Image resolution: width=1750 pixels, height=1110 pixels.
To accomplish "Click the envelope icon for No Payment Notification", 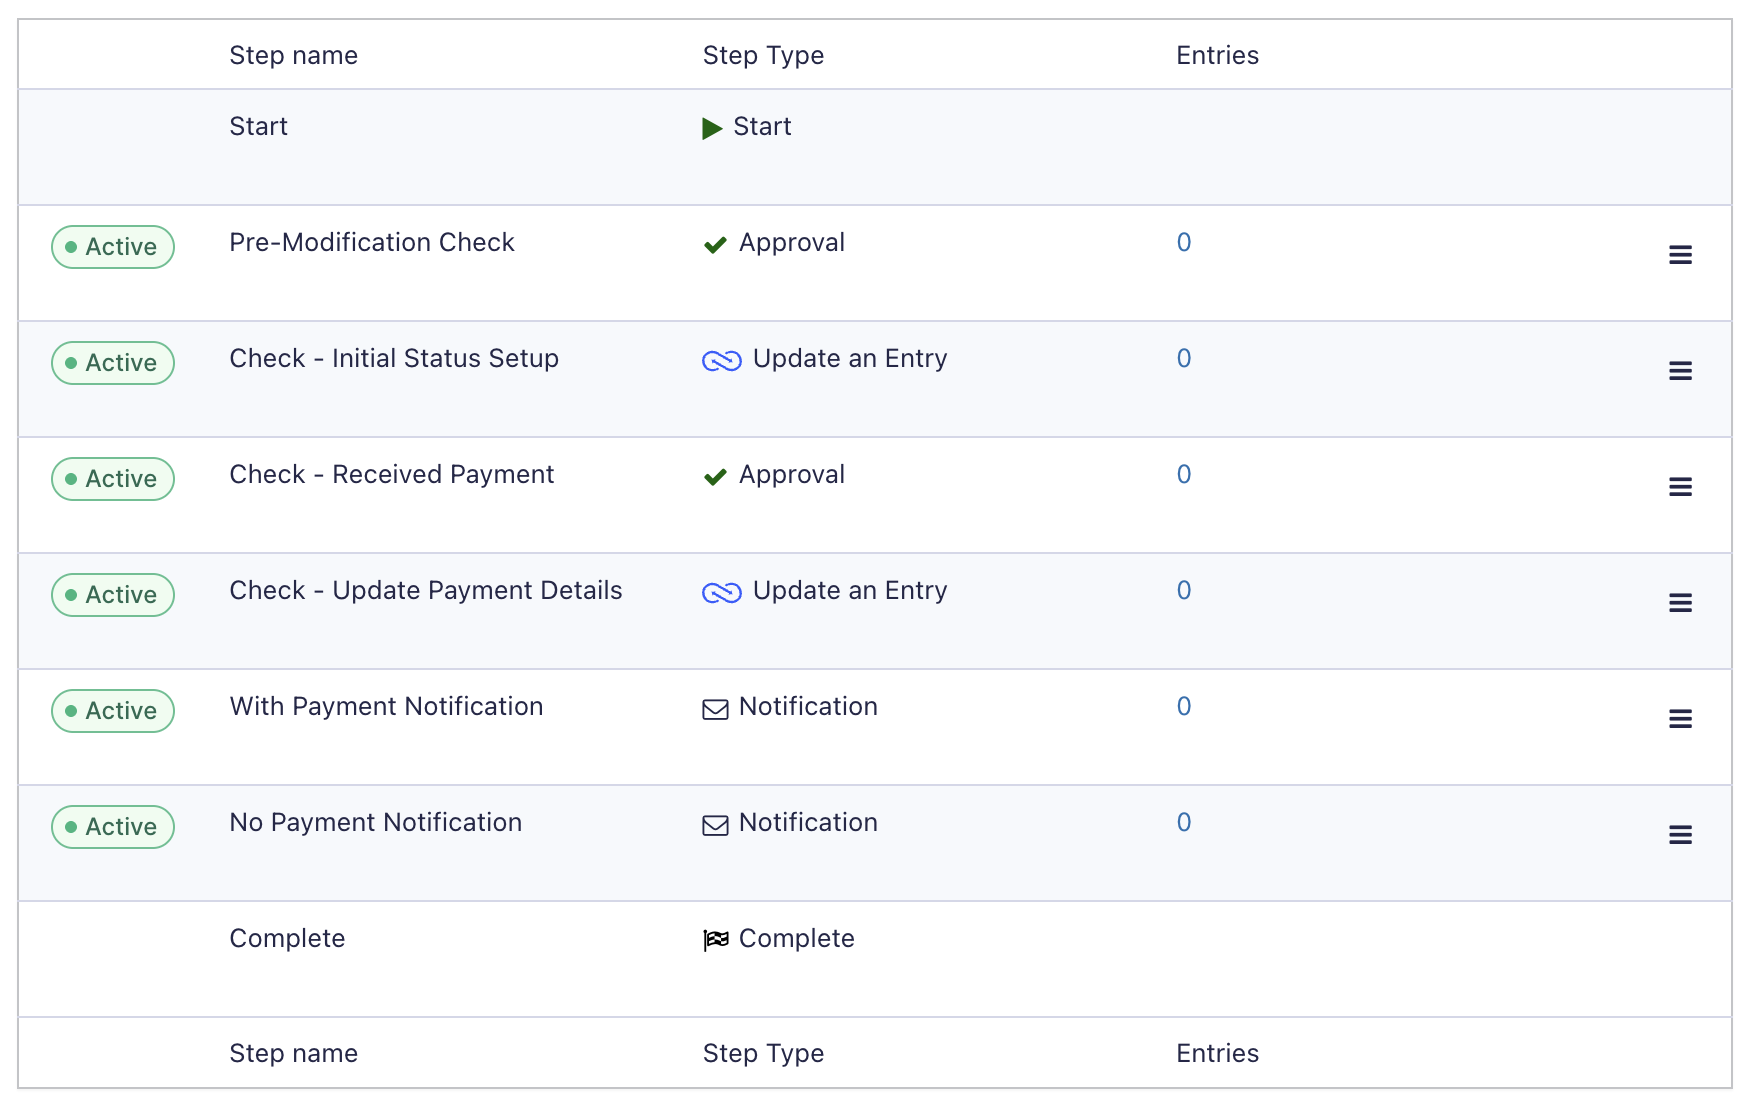I will click(x=715, y=826).
